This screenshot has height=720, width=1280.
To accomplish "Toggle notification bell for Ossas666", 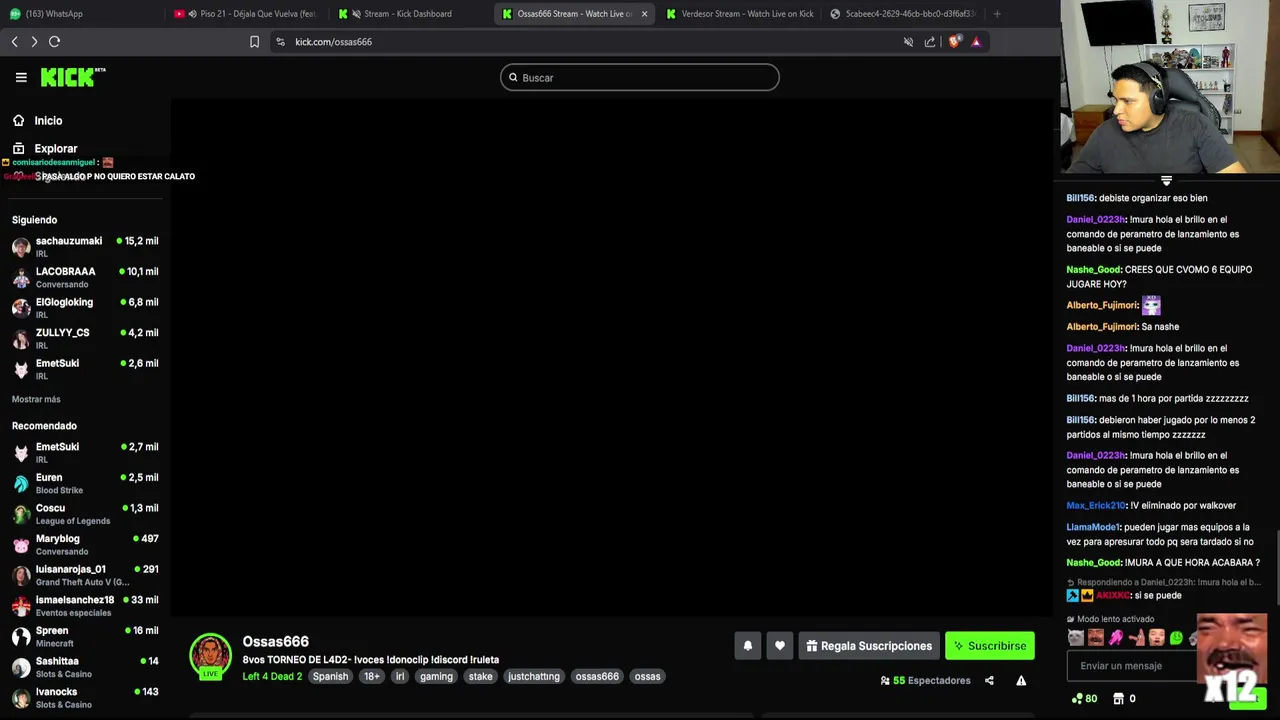I will pyautogui.click(x=748, y=646).
